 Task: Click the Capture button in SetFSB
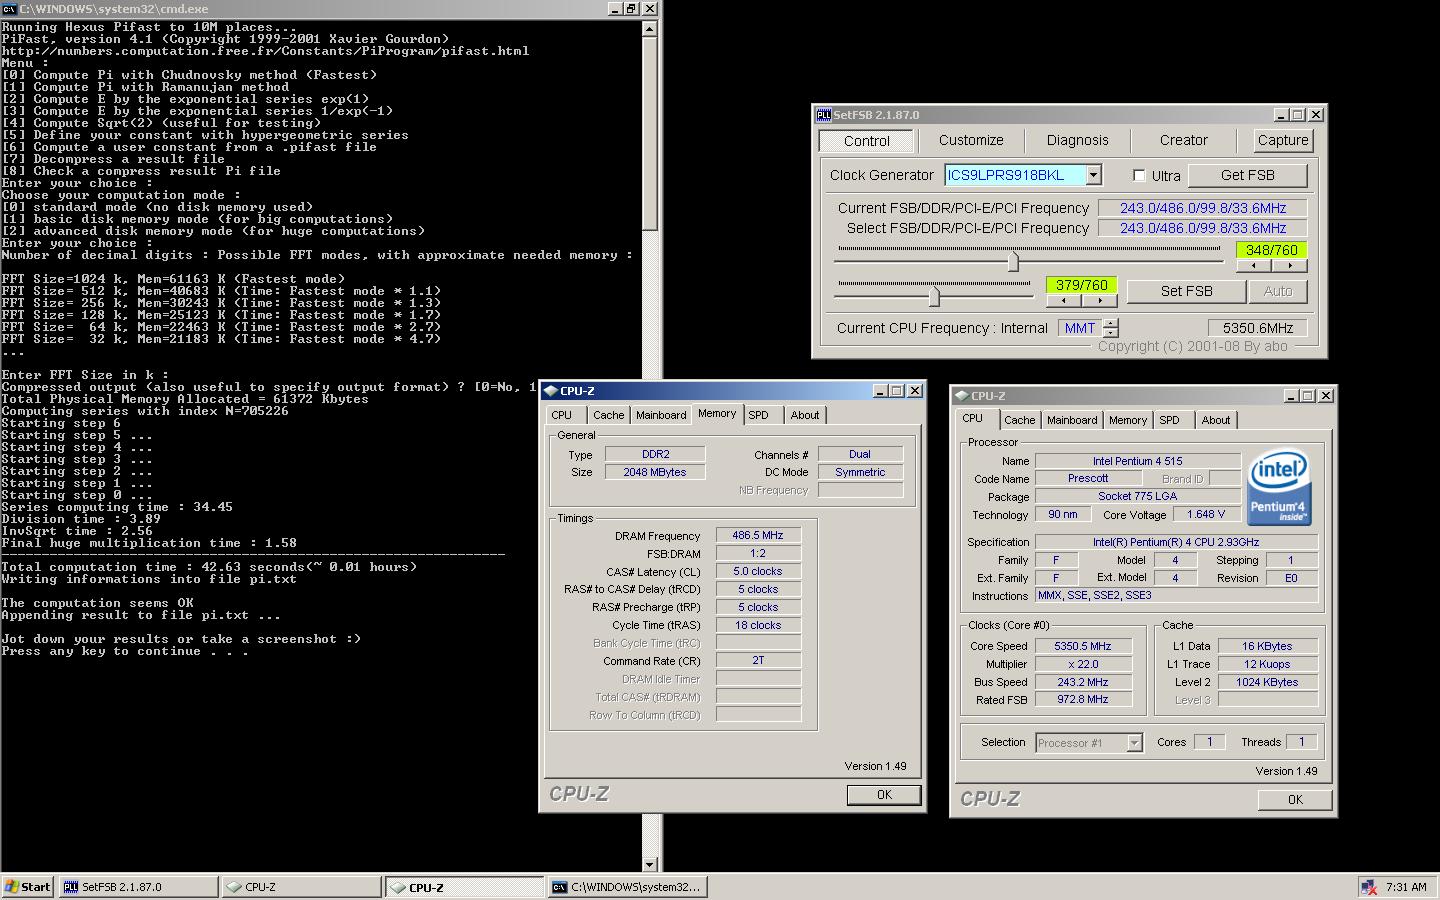(x=1283, y=140)
